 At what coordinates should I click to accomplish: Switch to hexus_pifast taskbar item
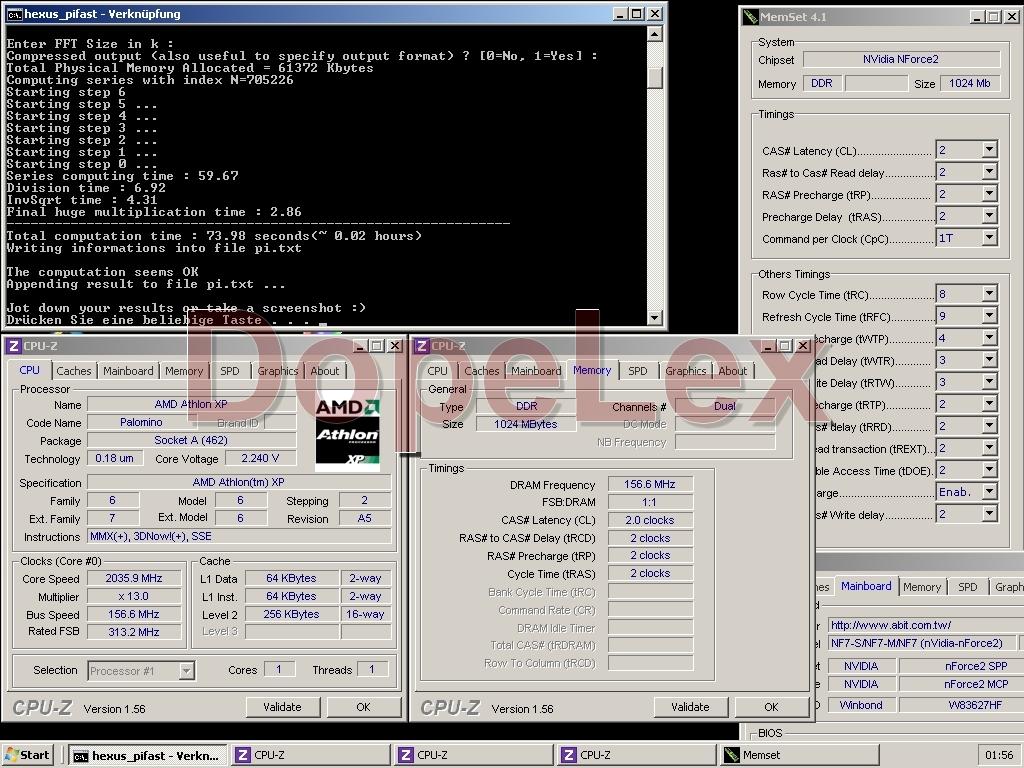click(x=148, y=756)
